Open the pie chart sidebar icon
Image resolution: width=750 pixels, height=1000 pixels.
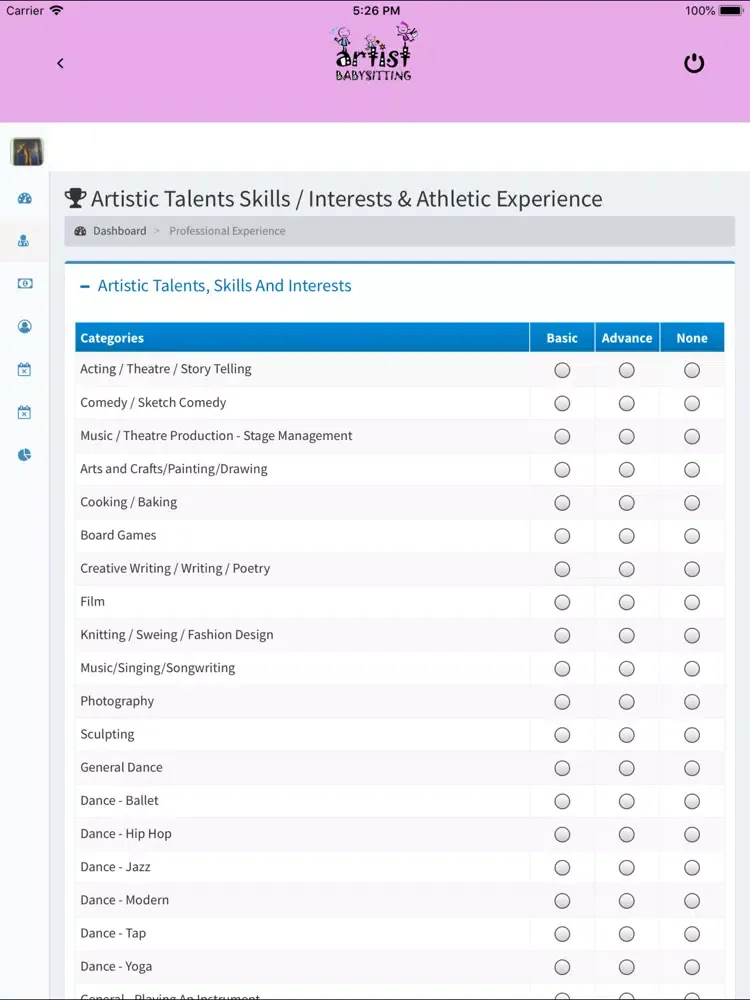[x=25, y=455]
